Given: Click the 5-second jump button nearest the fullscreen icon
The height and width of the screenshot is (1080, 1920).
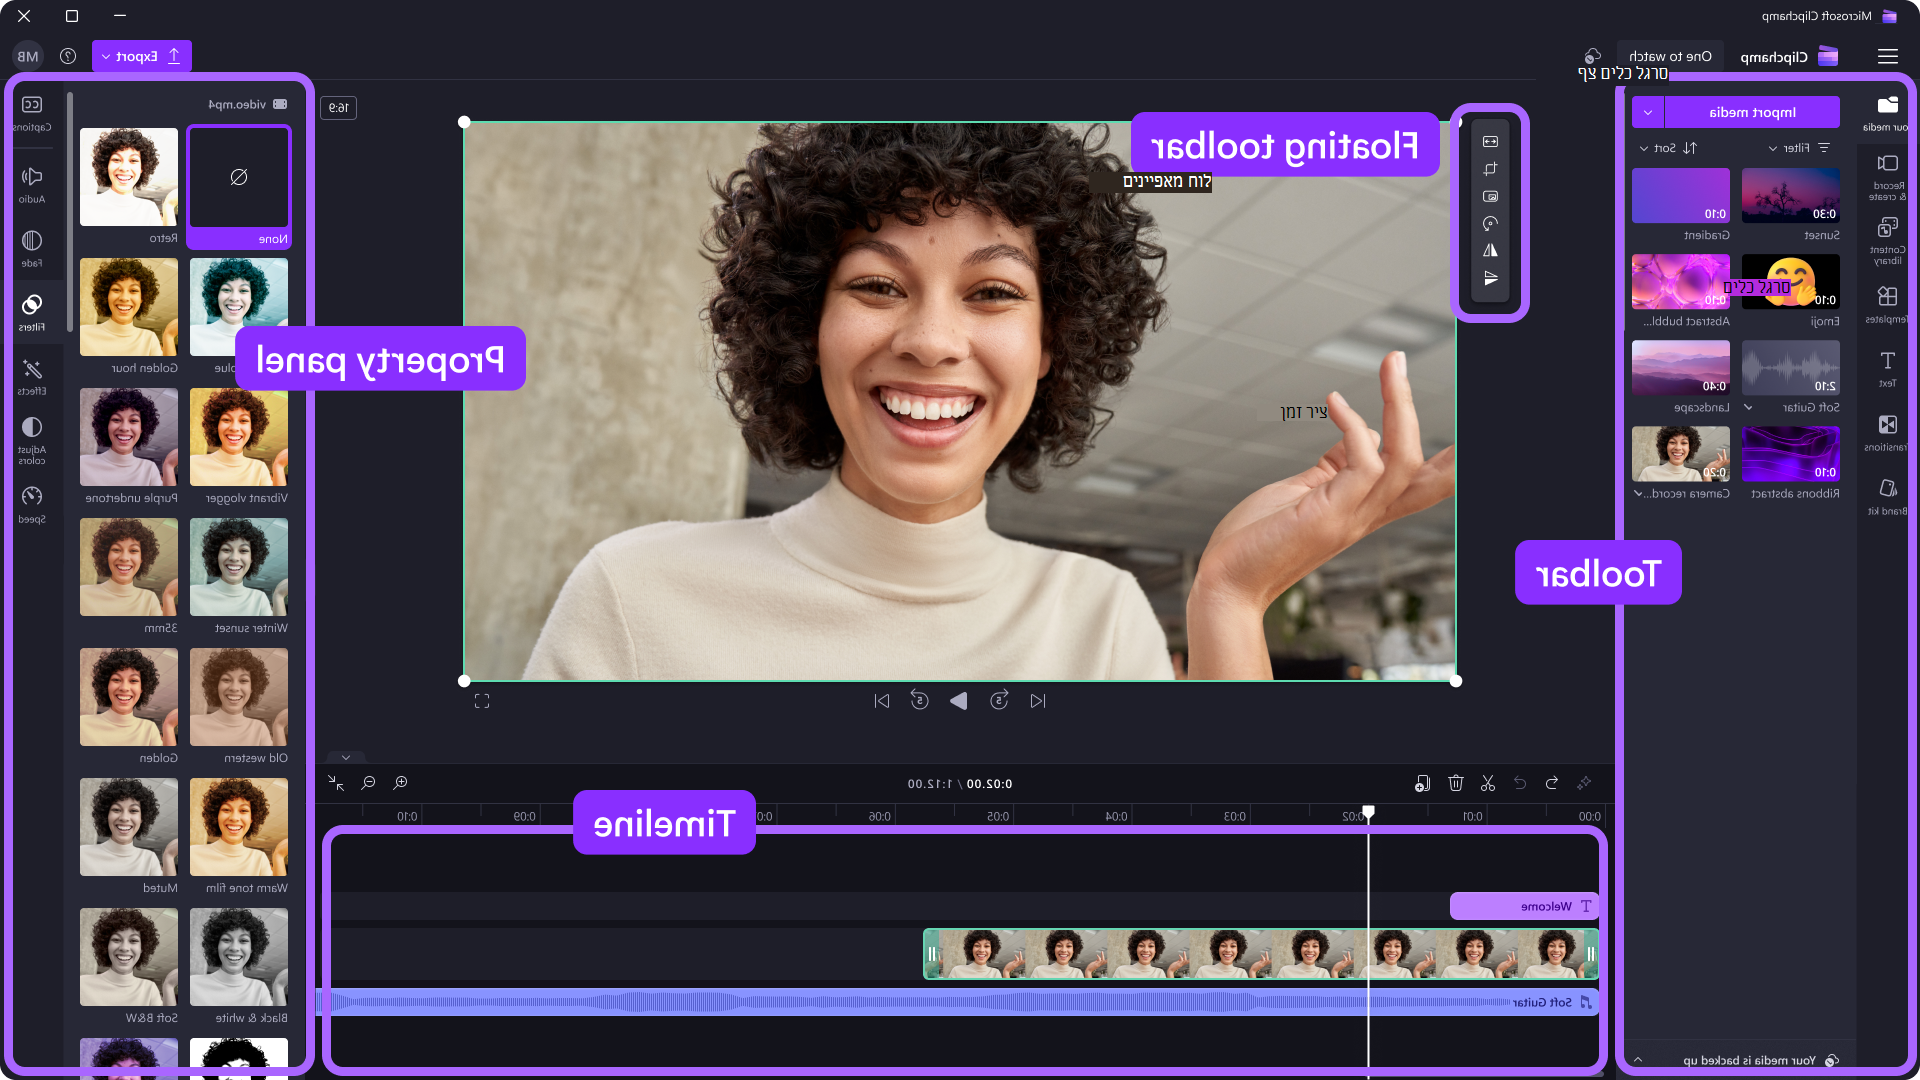Looking at the screenshot, I should 920,701.
